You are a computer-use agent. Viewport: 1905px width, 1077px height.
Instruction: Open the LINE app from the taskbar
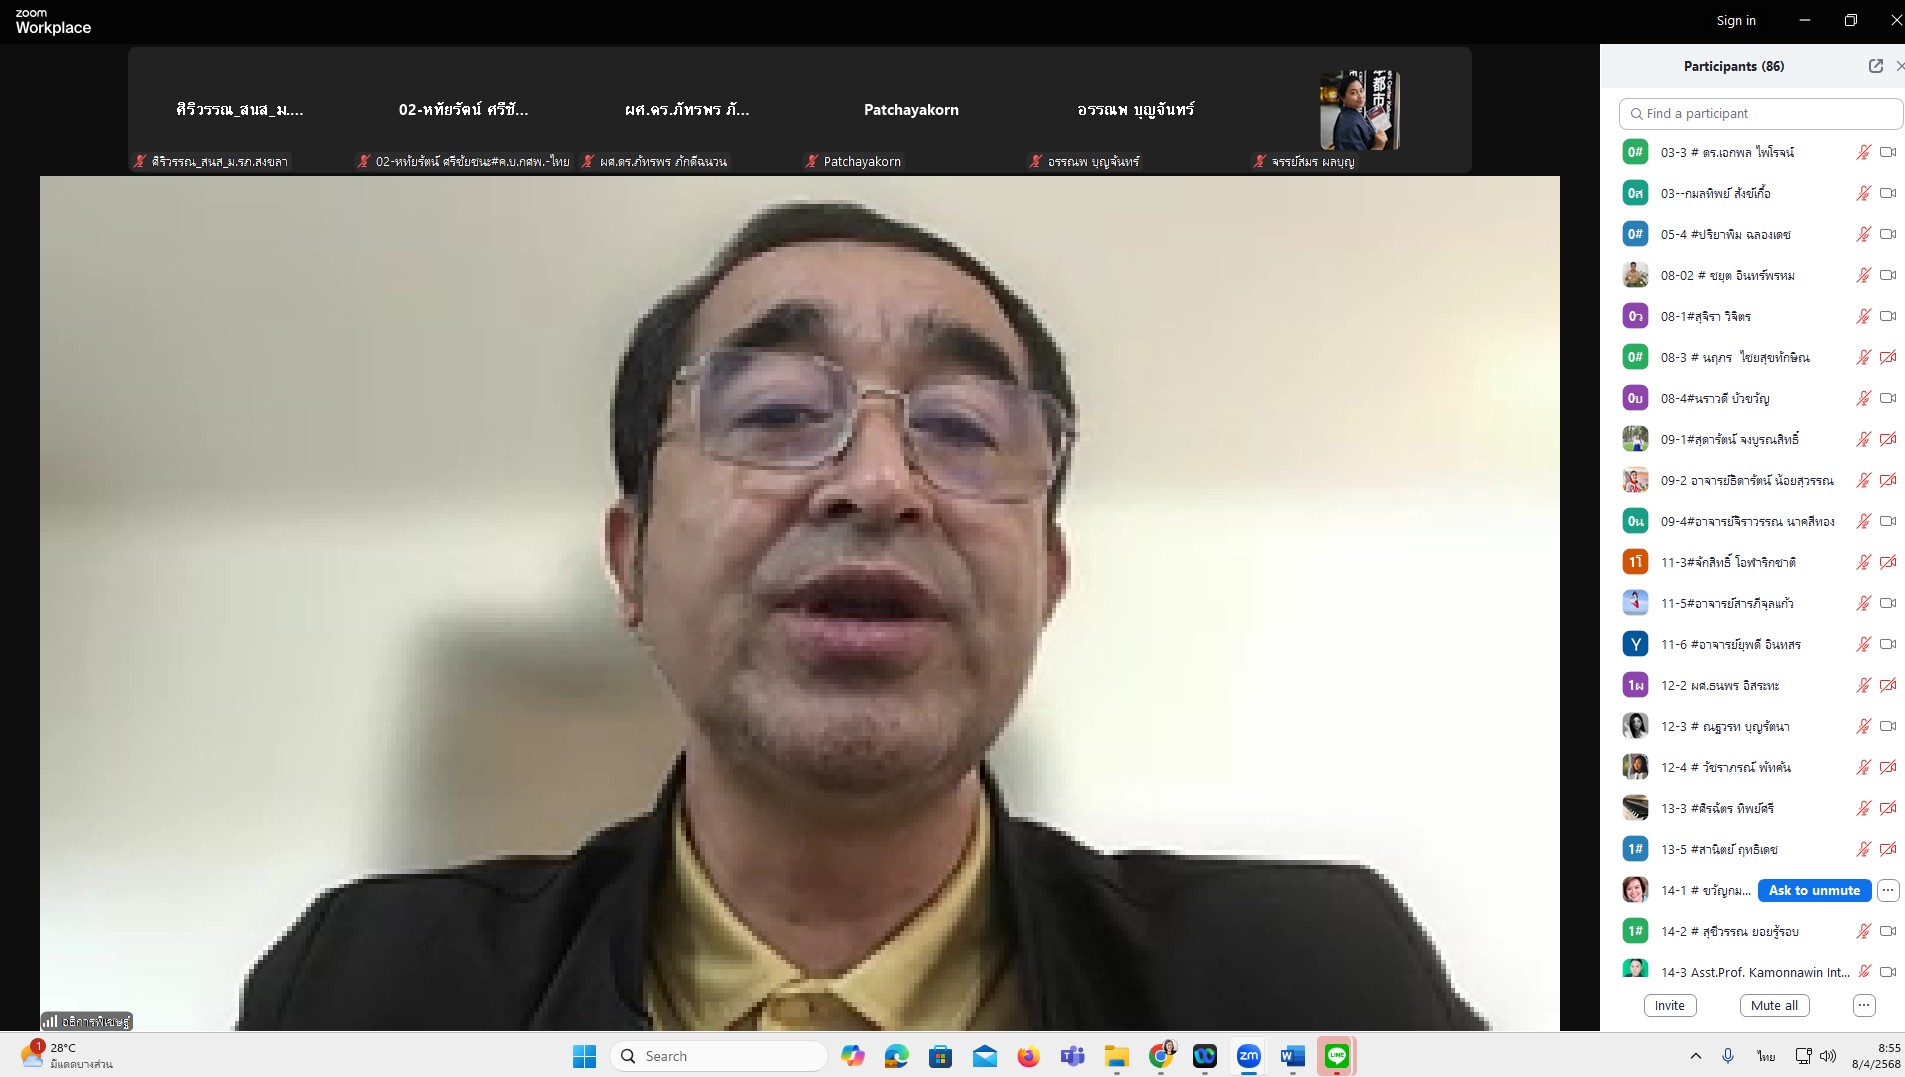[x=1337, y=1056]
